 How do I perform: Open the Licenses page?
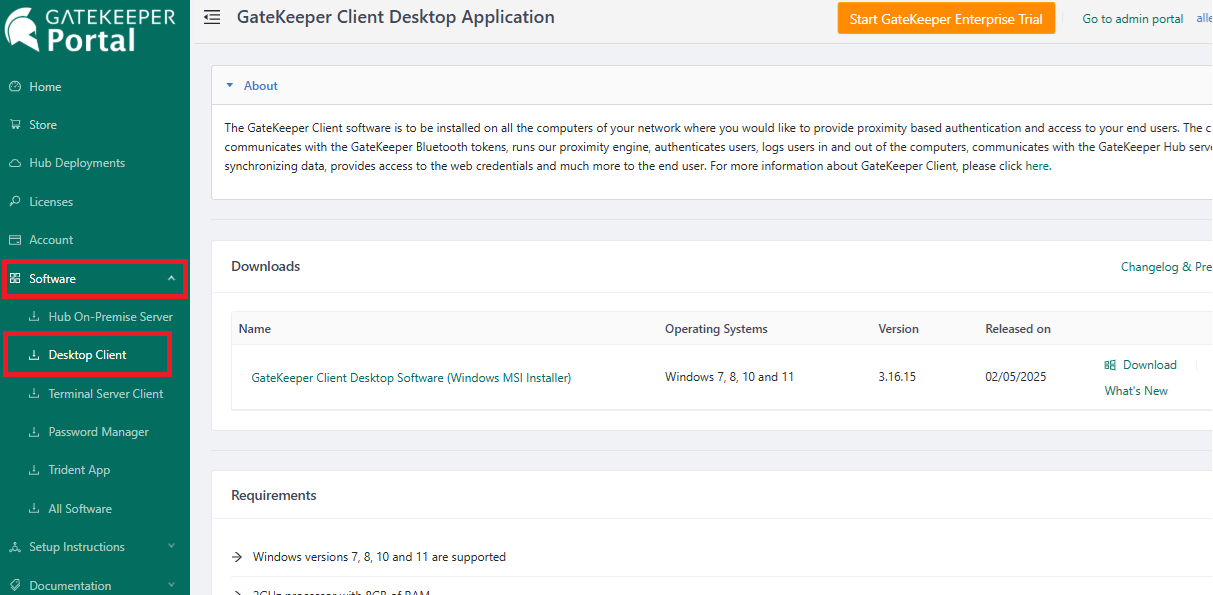[51, 202]
